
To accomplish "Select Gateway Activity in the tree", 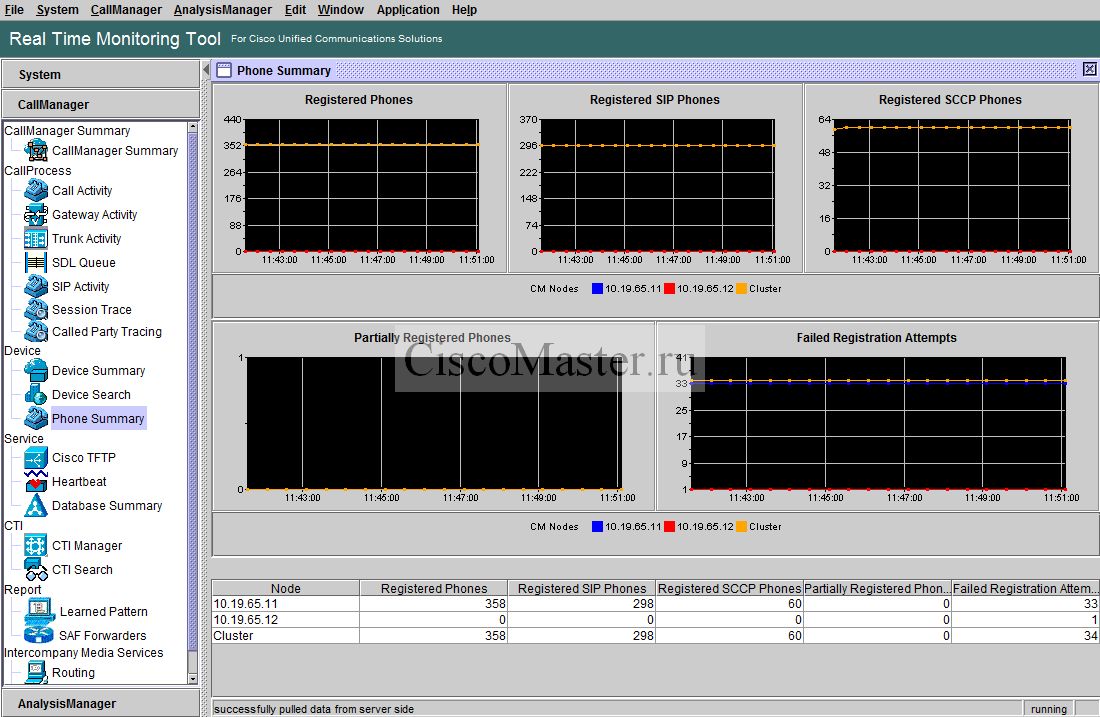I will pos(95,215).
